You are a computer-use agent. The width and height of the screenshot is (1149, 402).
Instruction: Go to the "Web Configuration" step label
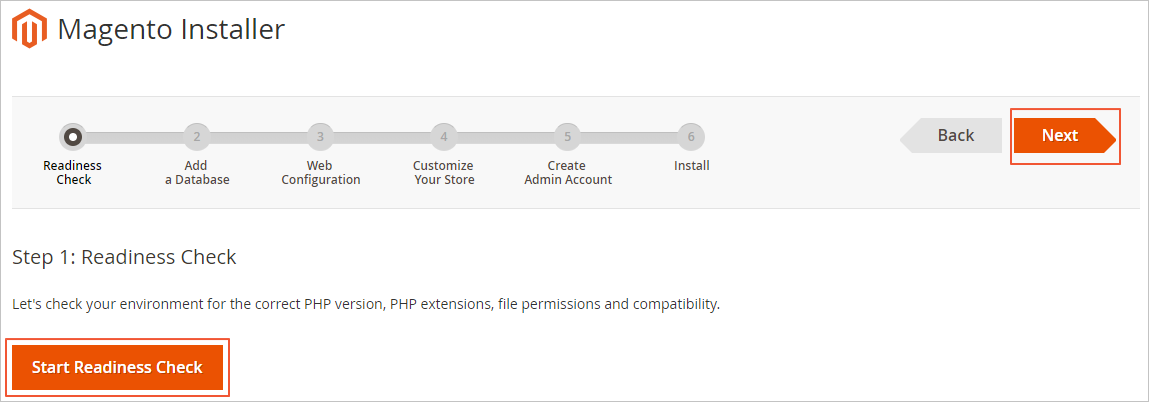tap(320, 173)
